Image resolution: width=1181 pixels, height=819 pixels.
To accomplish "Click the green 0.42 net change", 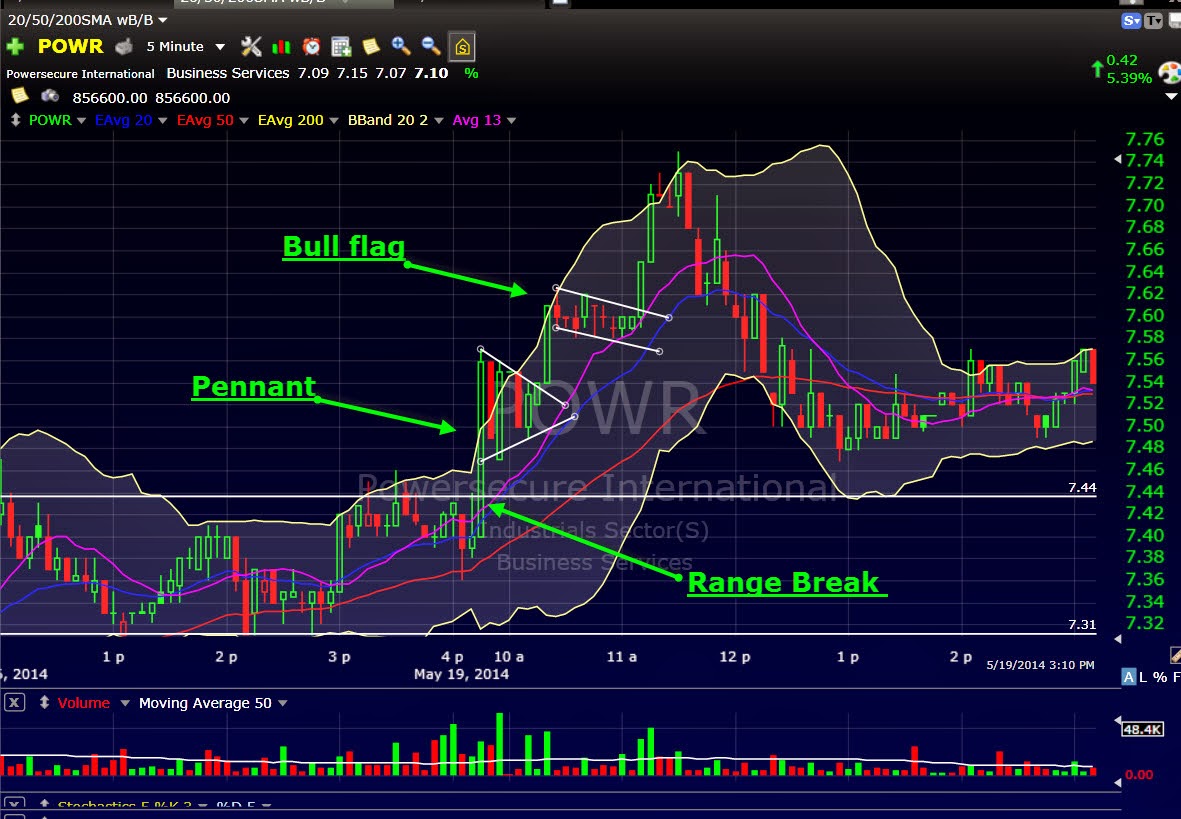I will [x=1121, y=60].
